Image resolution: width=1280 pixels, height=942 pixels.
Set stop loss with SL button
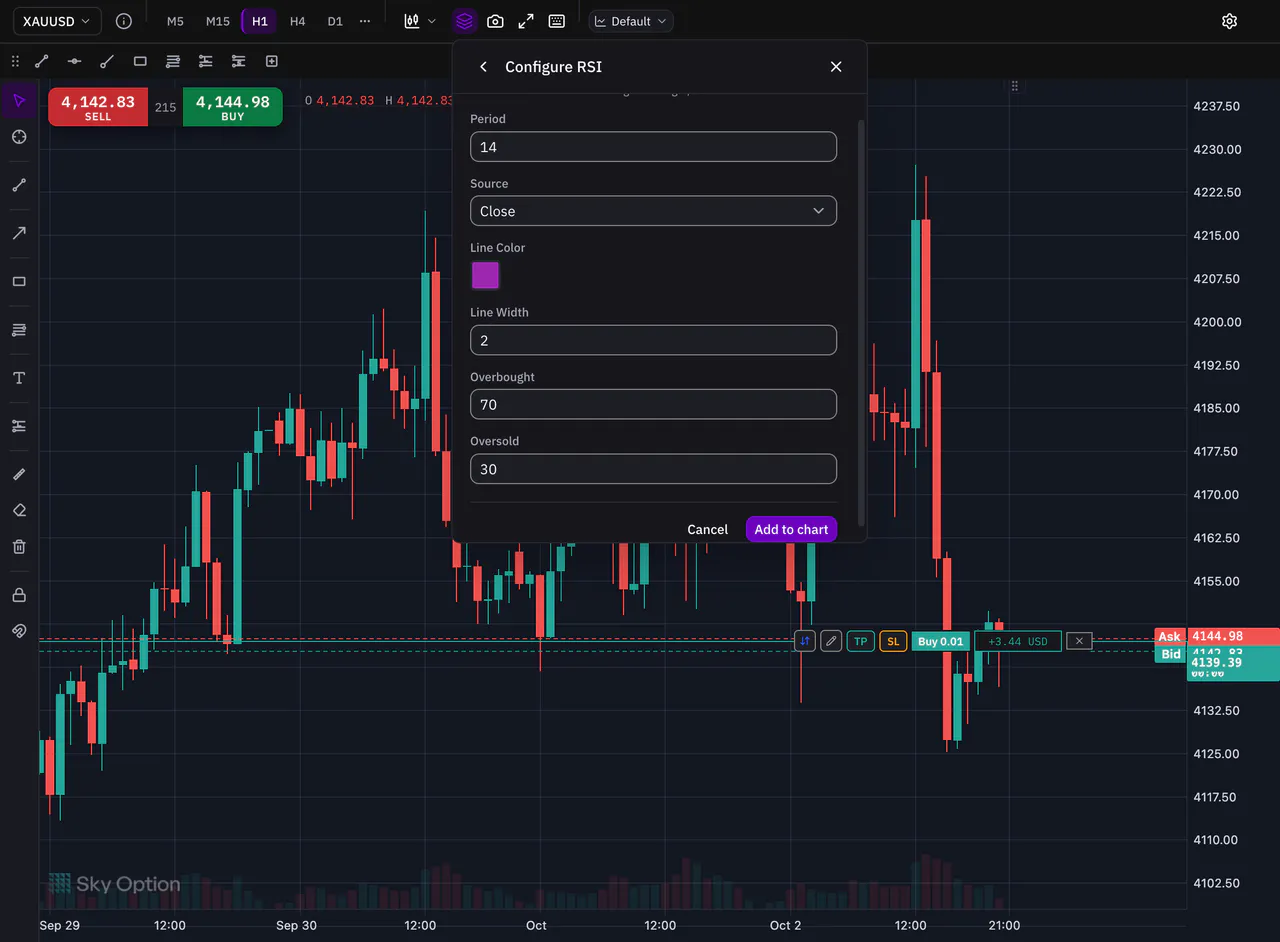pyautogui.click(x=893, y=641)
